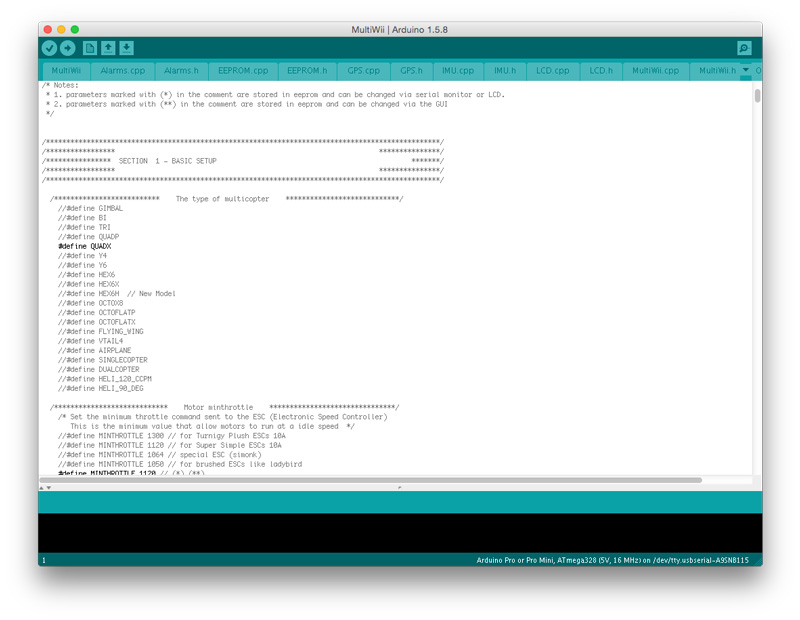
Task: Switch to the IMU.cpp tab
Action: [458, 71]
